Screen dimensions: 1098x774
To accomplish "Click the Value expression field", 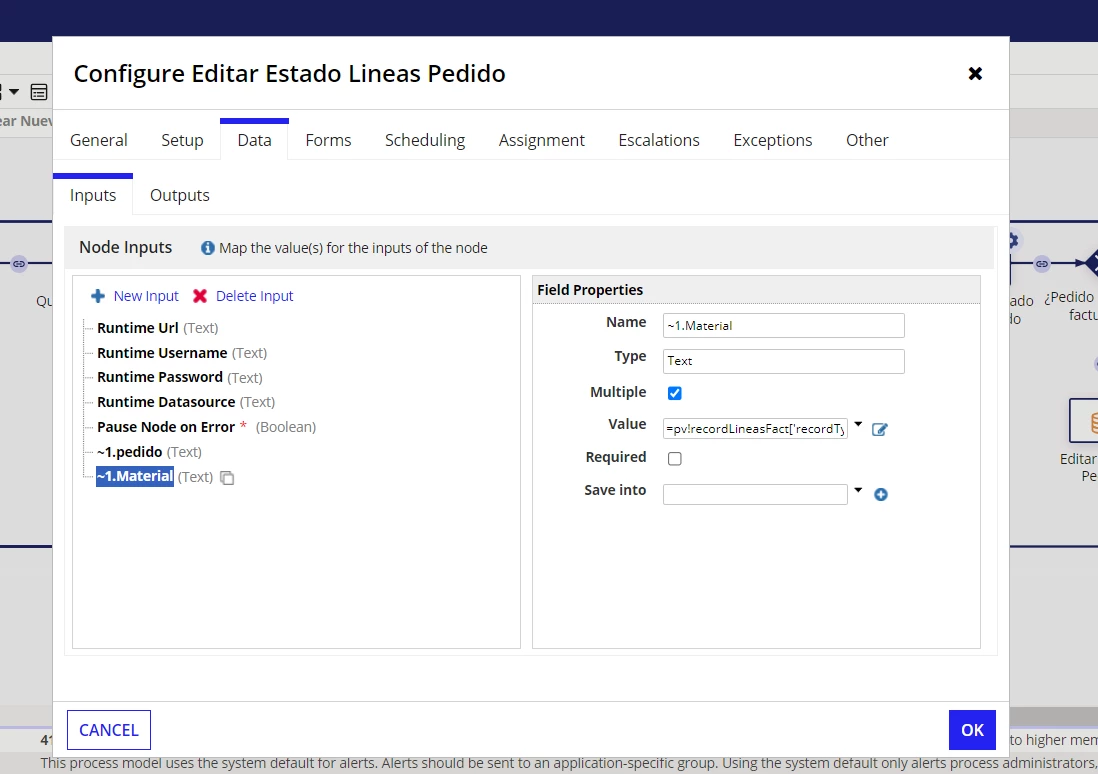I will click(x=755, y=429).
